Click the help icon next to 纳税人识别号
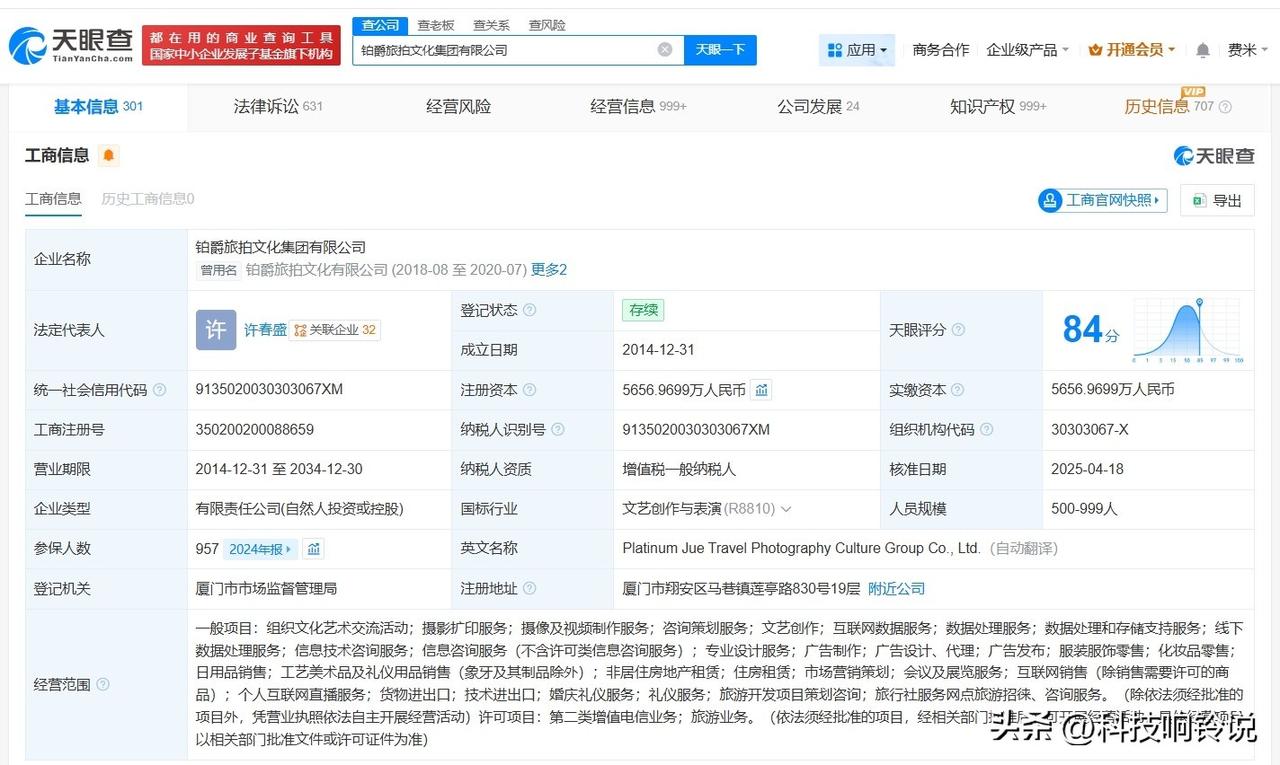Image resolution: width=1280 pixels, height=765 pixels. 558,429
